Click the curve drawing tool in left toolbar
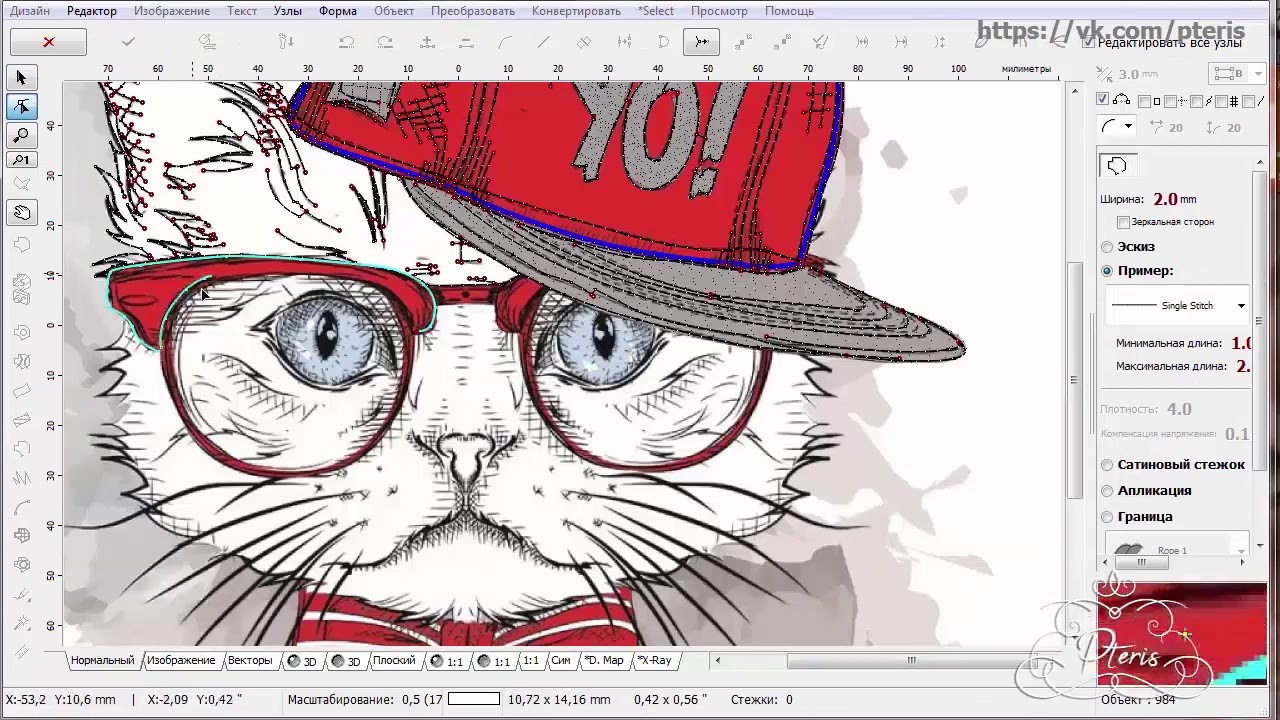Image resolution: width=1280 pixels, height=720 pixels. [x=21, y=508]
